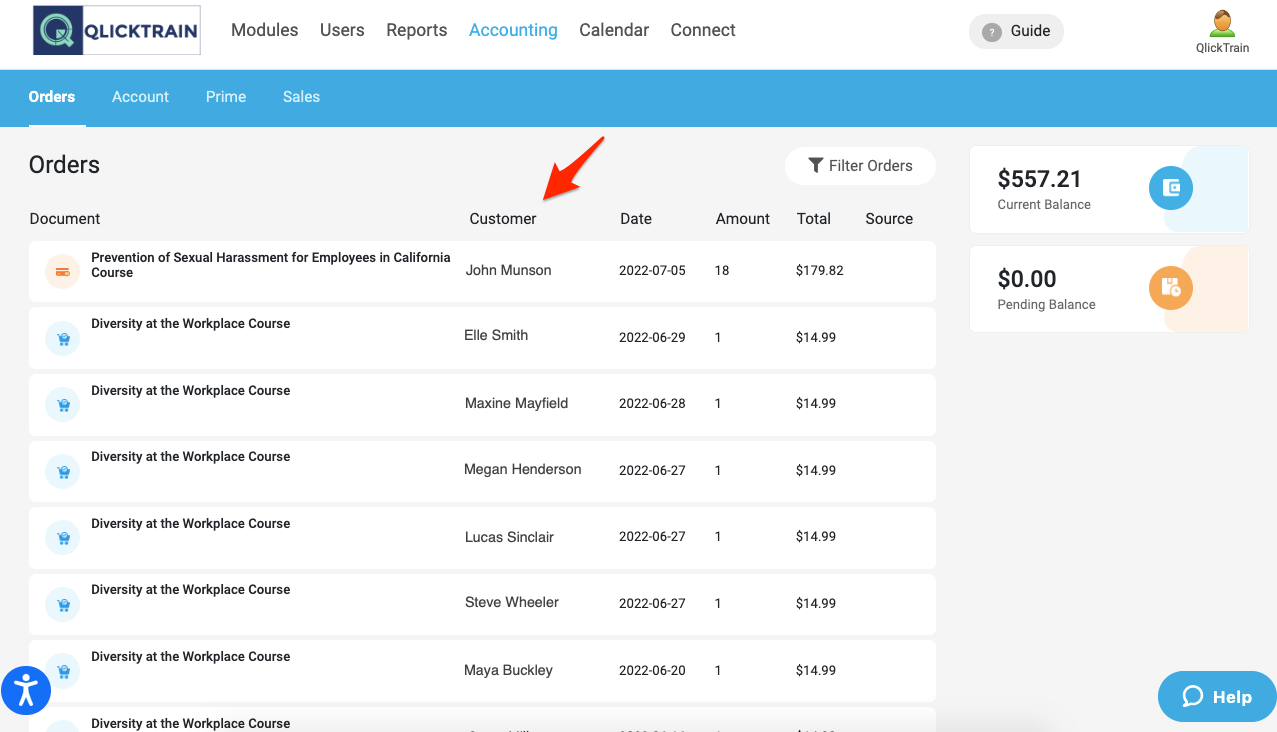Open the Users menu
This screenshot has width=1277, height=732.
click(342, 30)
